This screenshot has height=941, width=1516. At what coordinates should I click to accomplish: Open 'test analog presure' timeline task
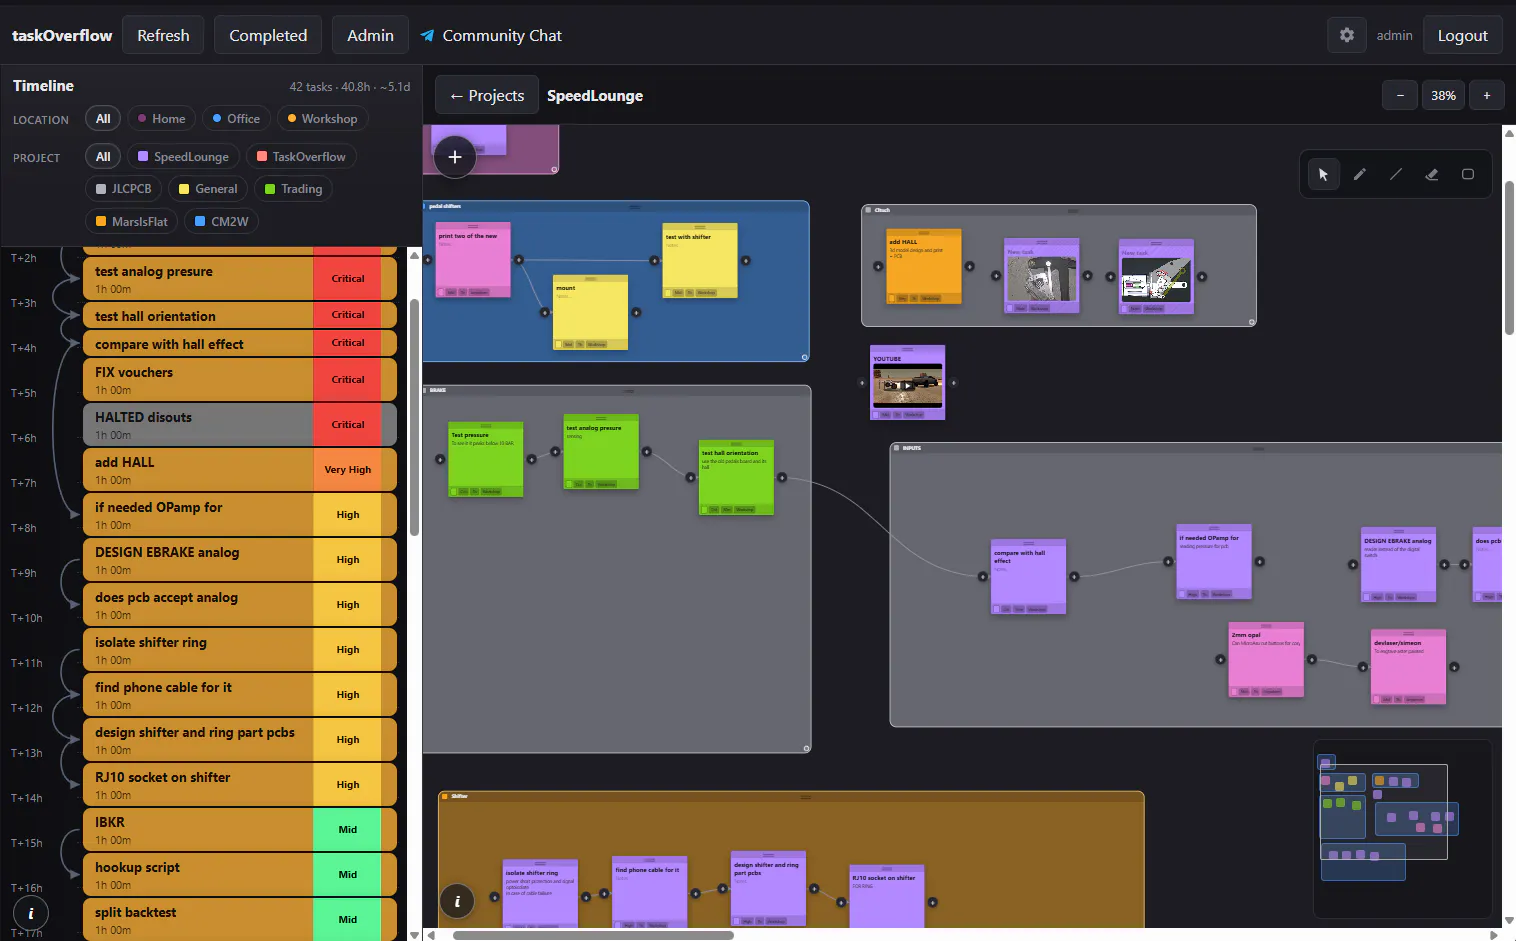click(240, 279)
